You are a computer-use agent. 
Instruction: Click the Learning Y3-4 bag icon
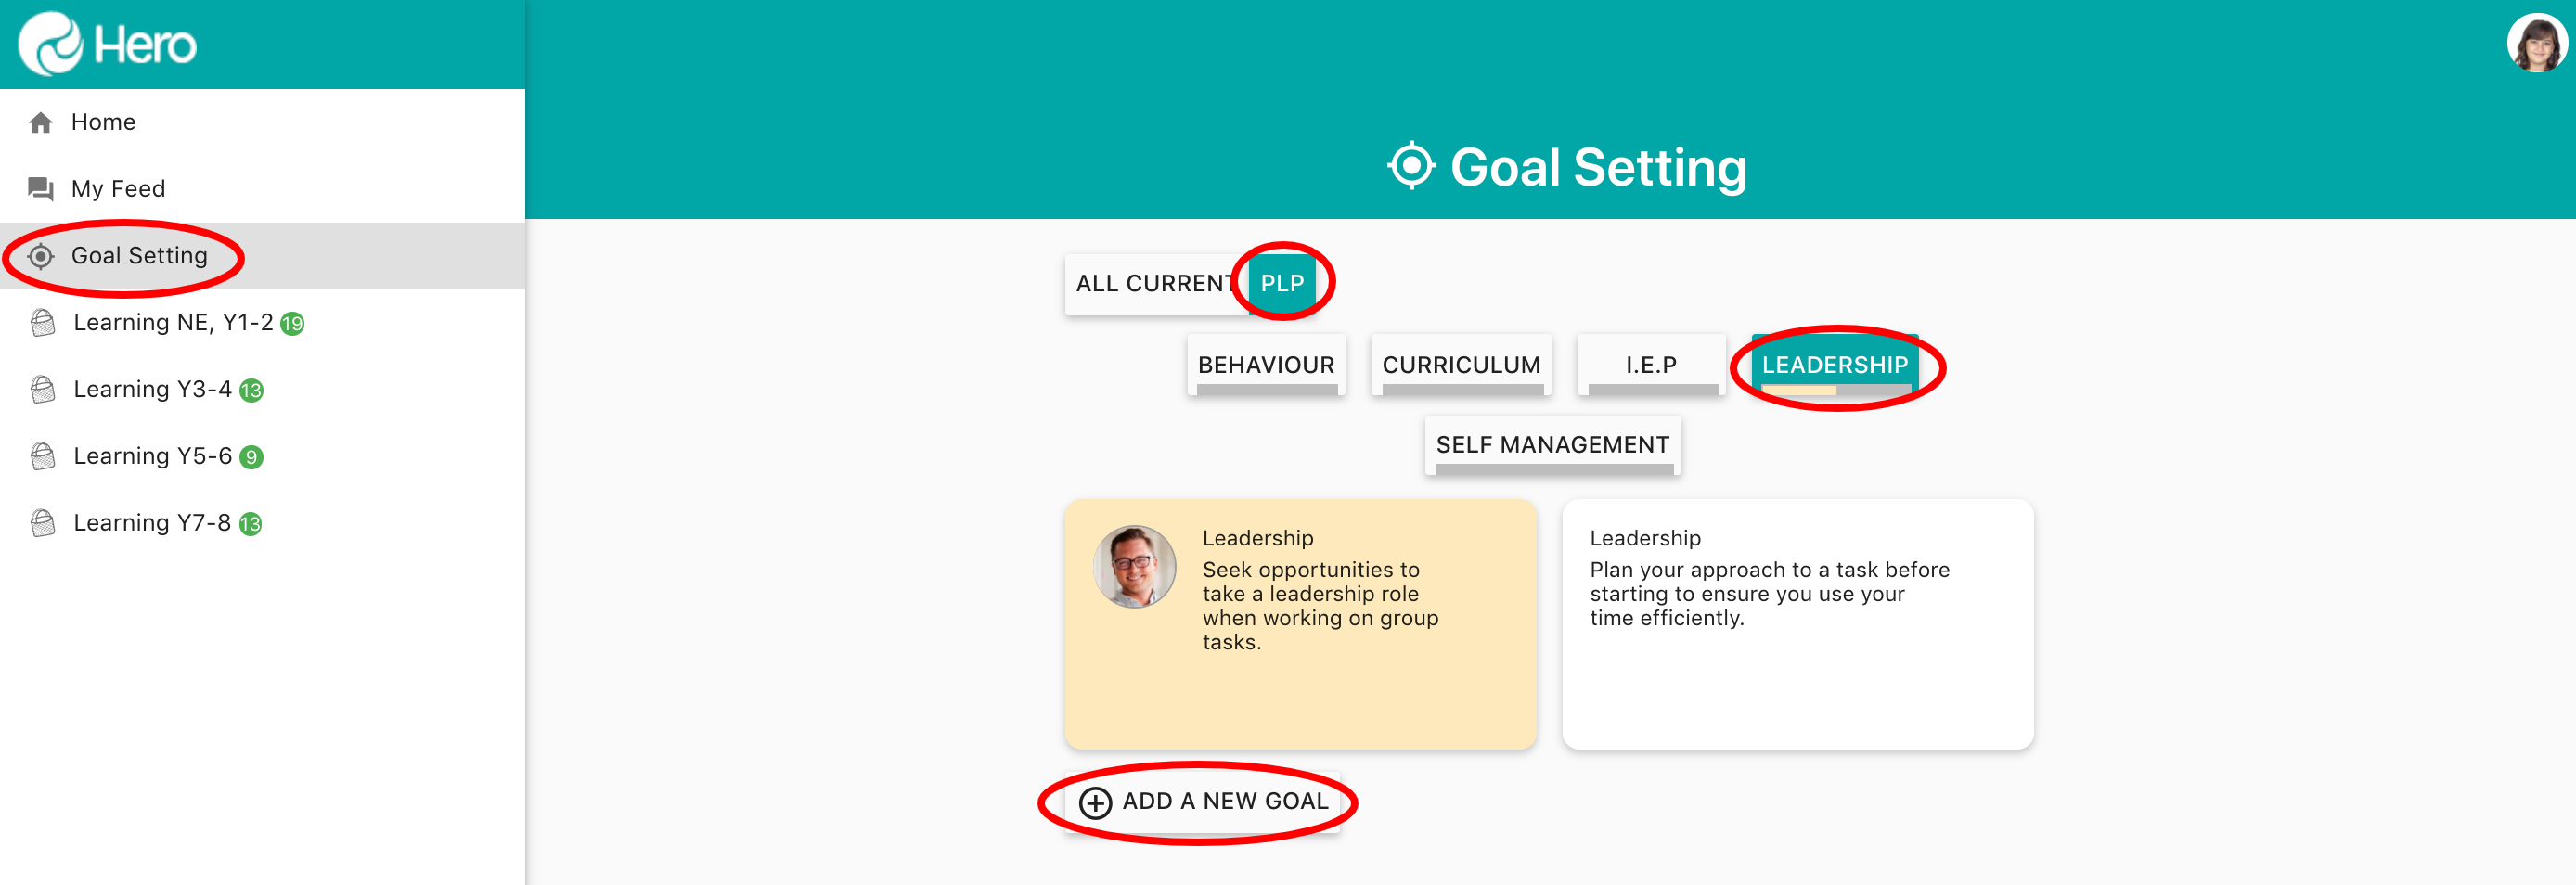[x=43, y=389]
